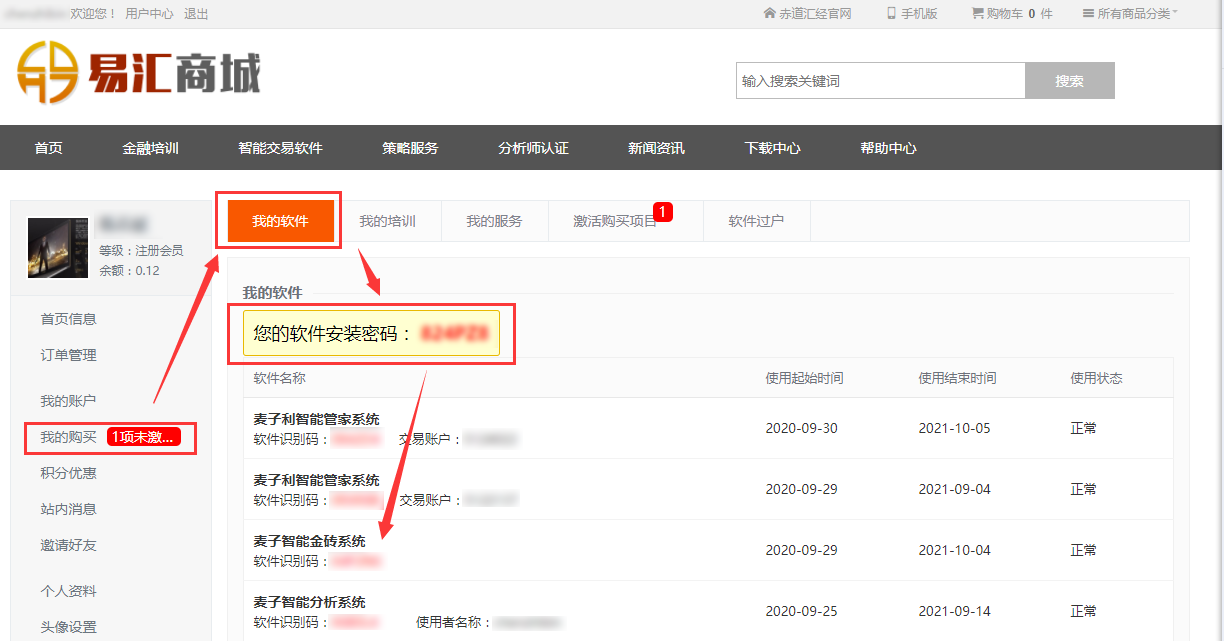
Task: Open 首页信息 in the sidebar
Action: click(x=69, y=319)
